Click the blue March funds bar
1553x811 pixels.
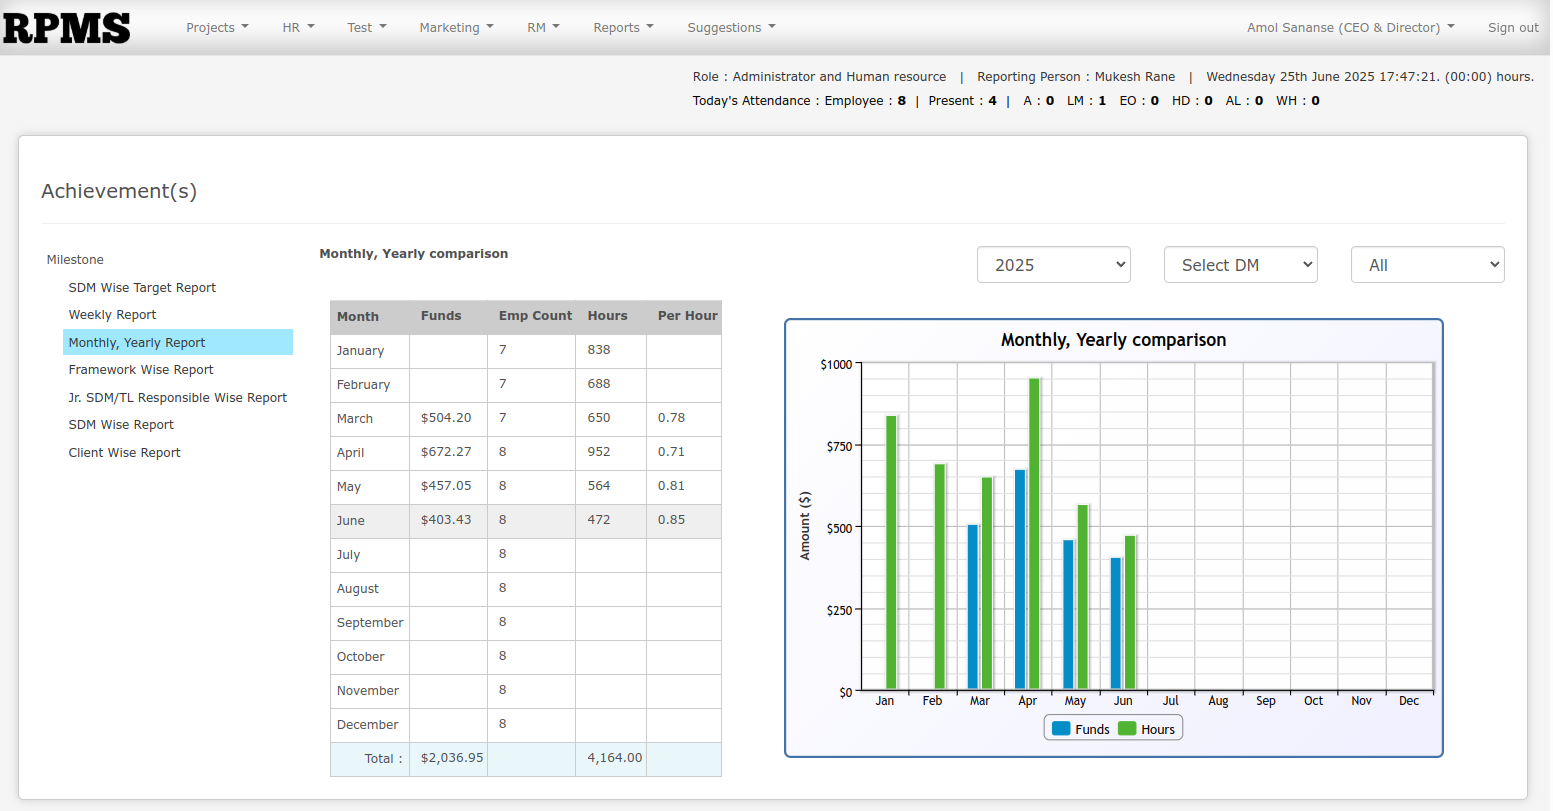point(973,607)
